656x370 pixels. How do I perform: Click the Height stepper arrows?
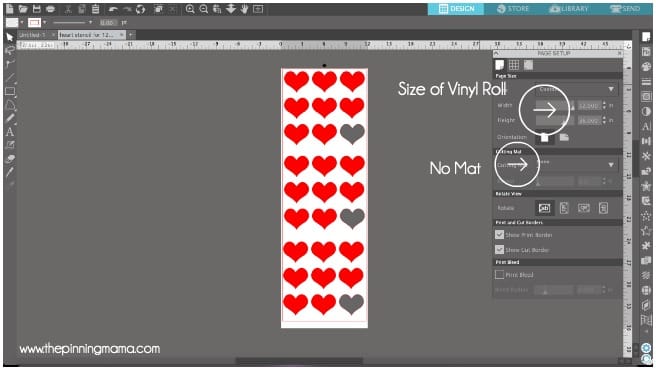click(604, 121)
